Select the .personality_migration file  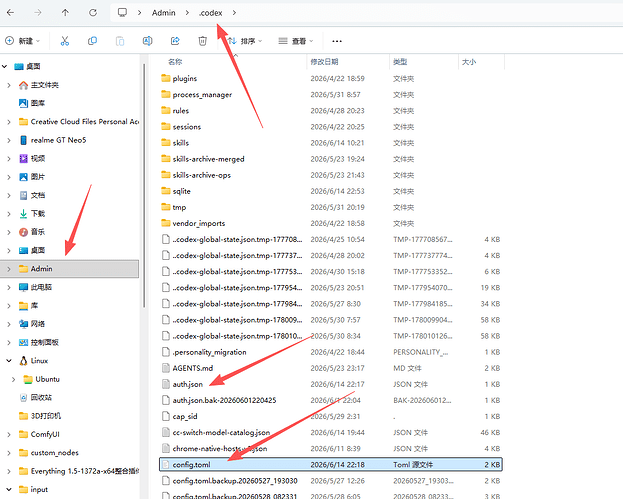pos(209,352)
